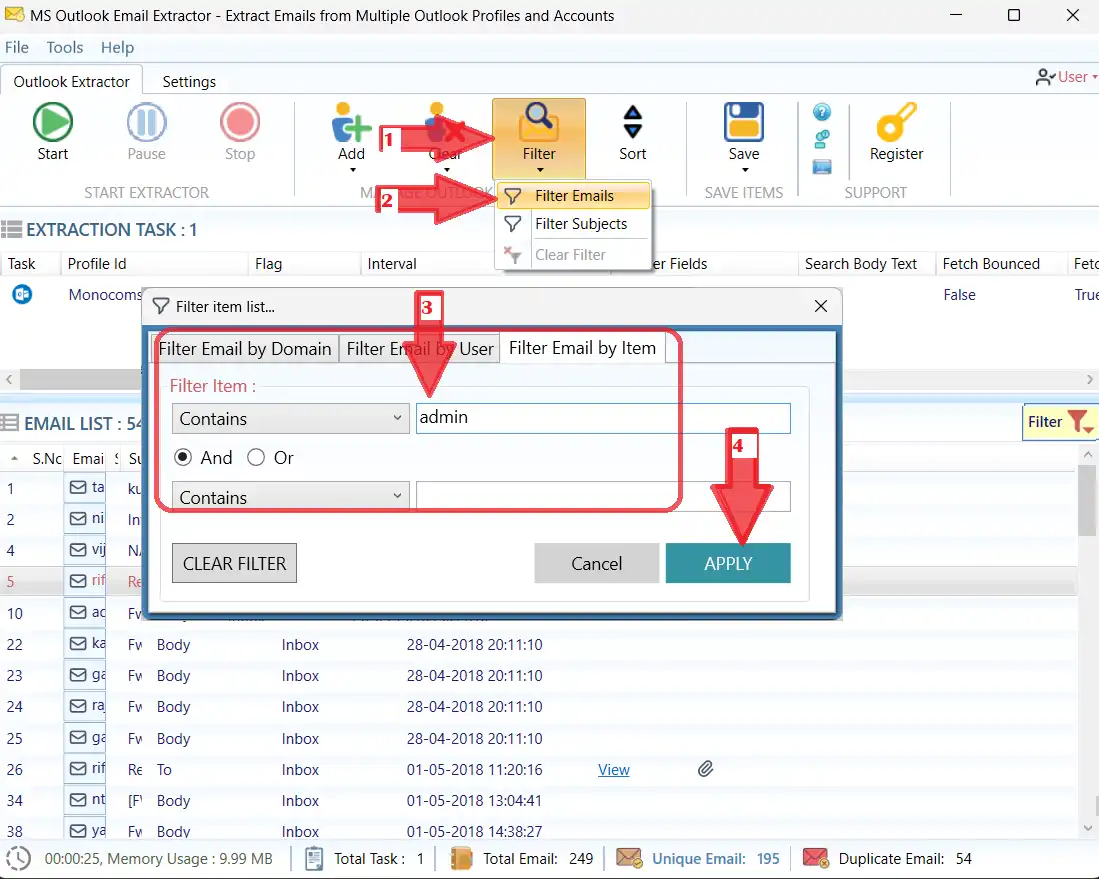
Task: Click the monitor icon in Support group
Action: tap(821, 167)
